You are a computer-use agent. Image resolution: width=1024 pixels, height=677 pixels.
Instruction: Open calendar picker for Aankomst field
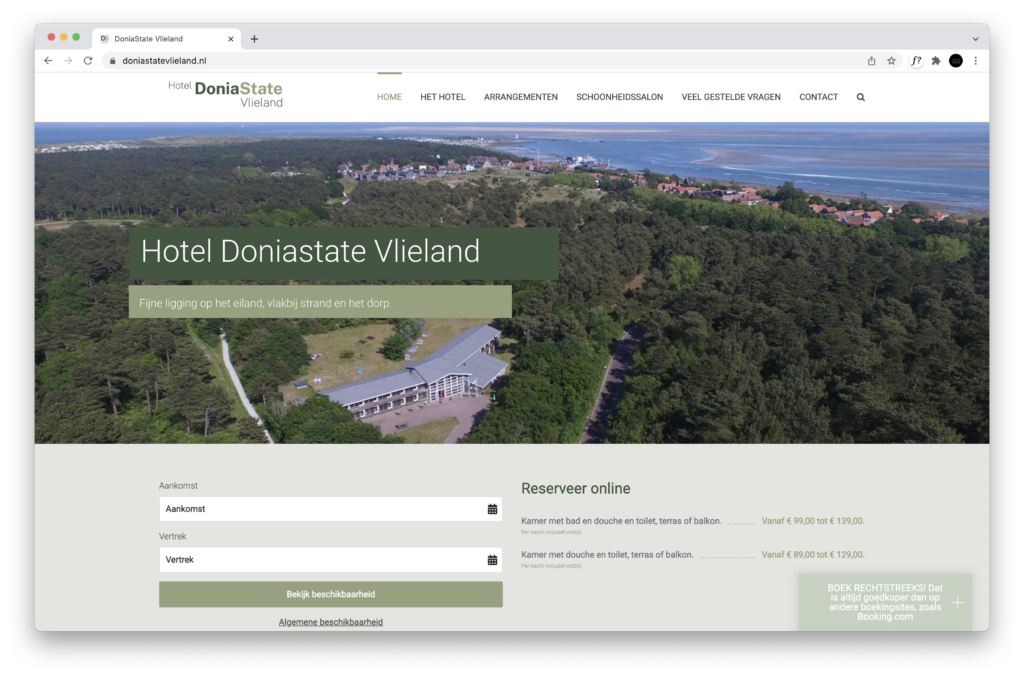coord(492,509)
